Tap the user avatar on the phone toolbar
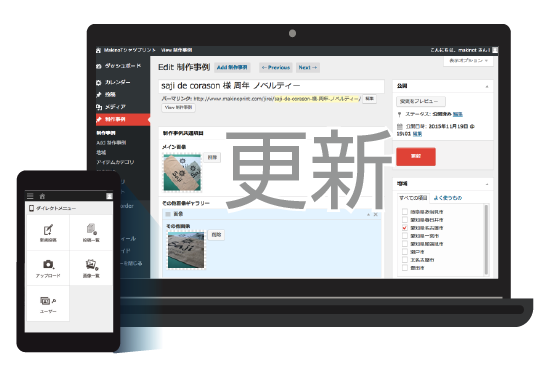553x374 pixels. tap(109, 196)
